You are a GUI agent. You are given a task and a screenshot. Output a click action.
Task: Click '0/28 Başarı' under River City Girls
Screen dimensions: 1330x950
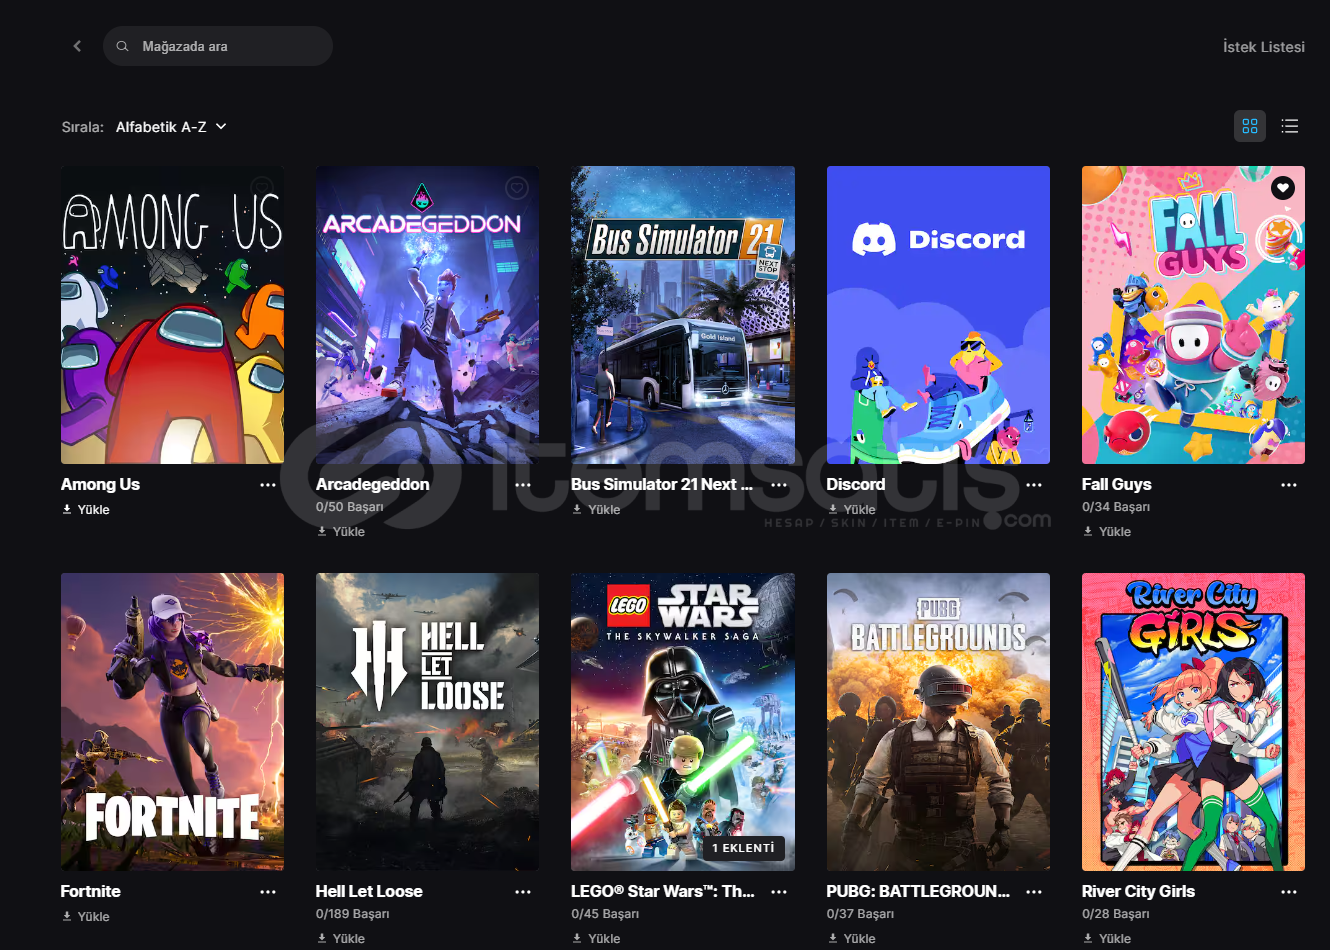(x=1116, y=914)
